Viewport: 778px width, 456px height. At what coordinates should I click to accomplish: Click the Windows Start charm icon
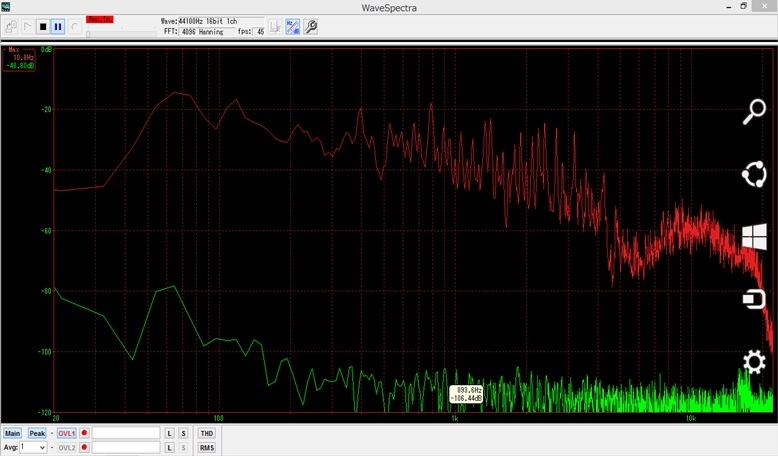(754, 237)
